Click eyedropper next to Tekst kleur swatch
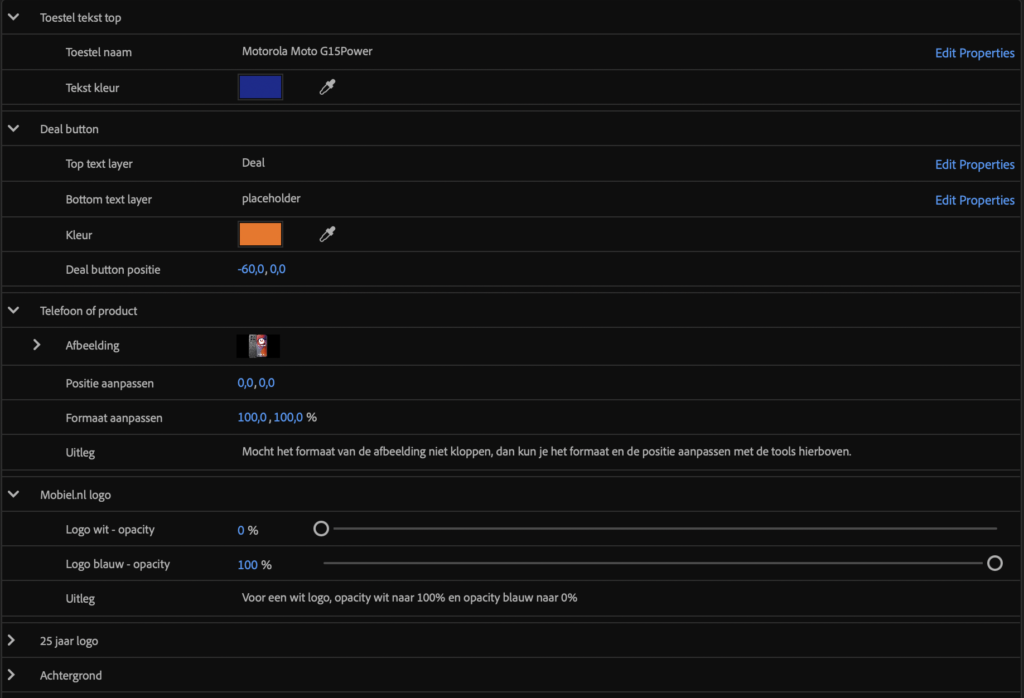The image size is (1024, 698). pyautogui.click(x=327, y=88)
